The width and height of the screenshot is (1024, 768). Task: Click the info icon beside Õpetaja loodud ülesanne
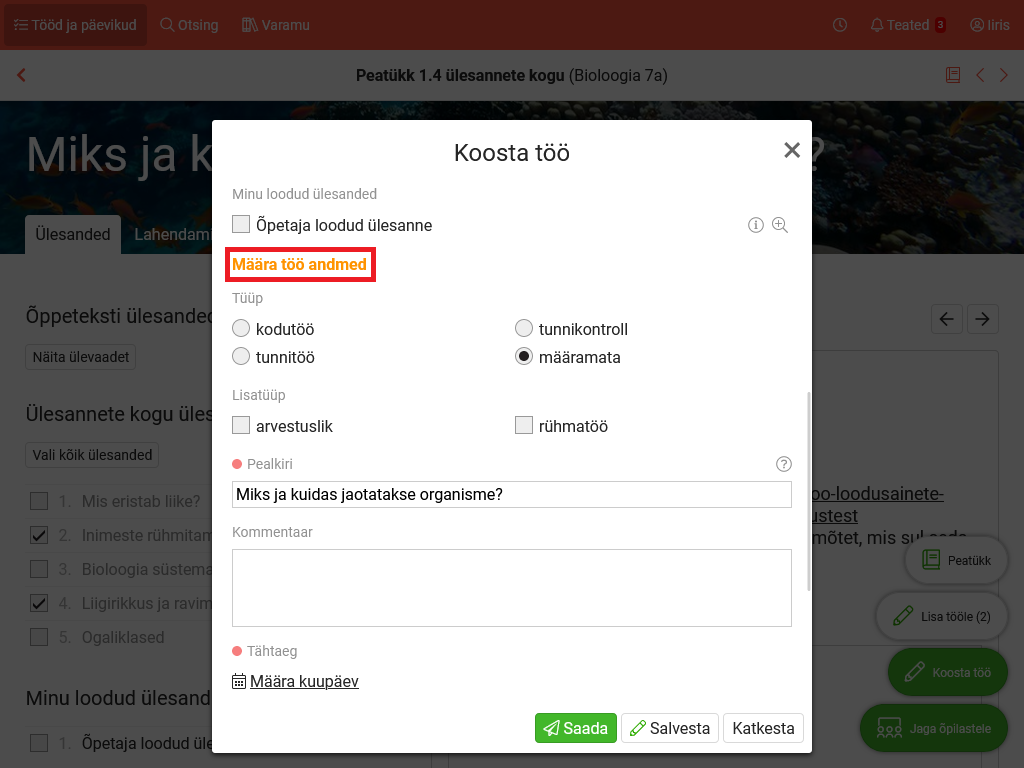coord(756,225)
